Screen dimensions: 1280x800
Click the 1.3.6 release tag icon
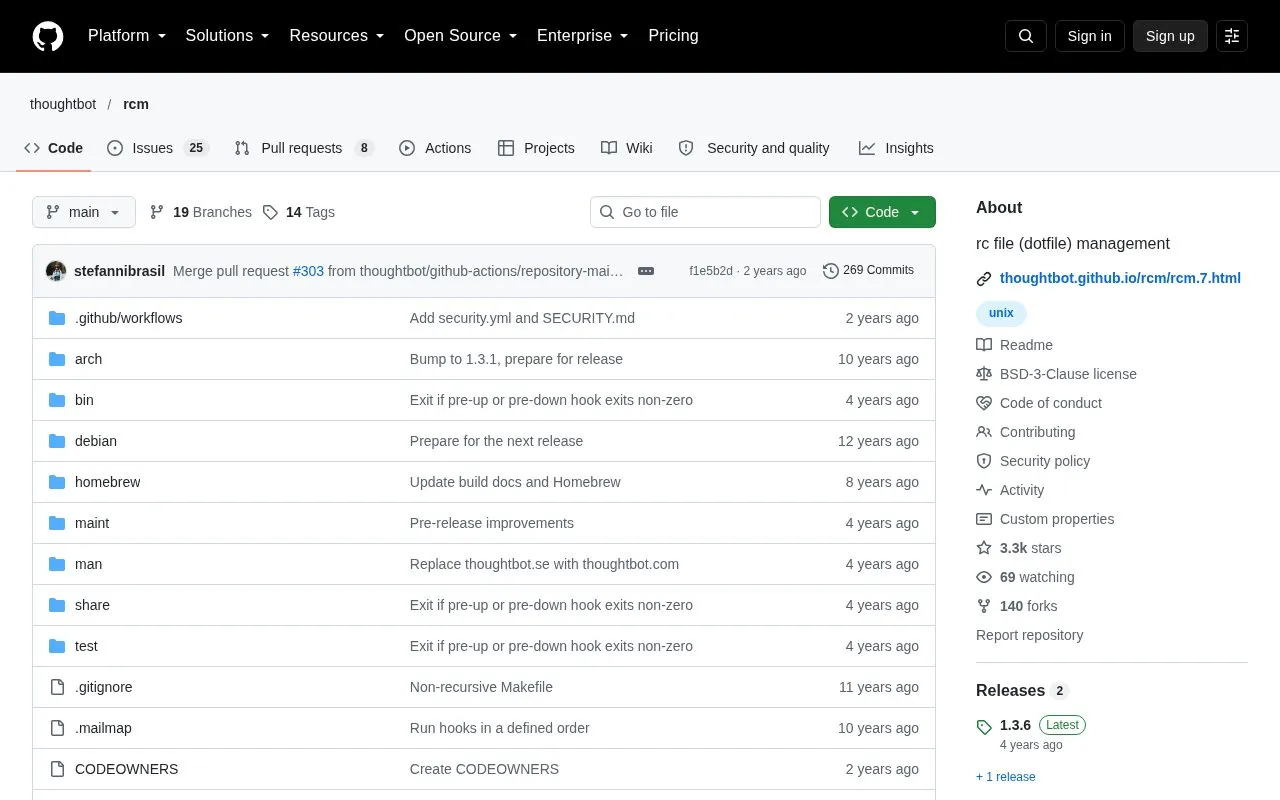(984, 726)
